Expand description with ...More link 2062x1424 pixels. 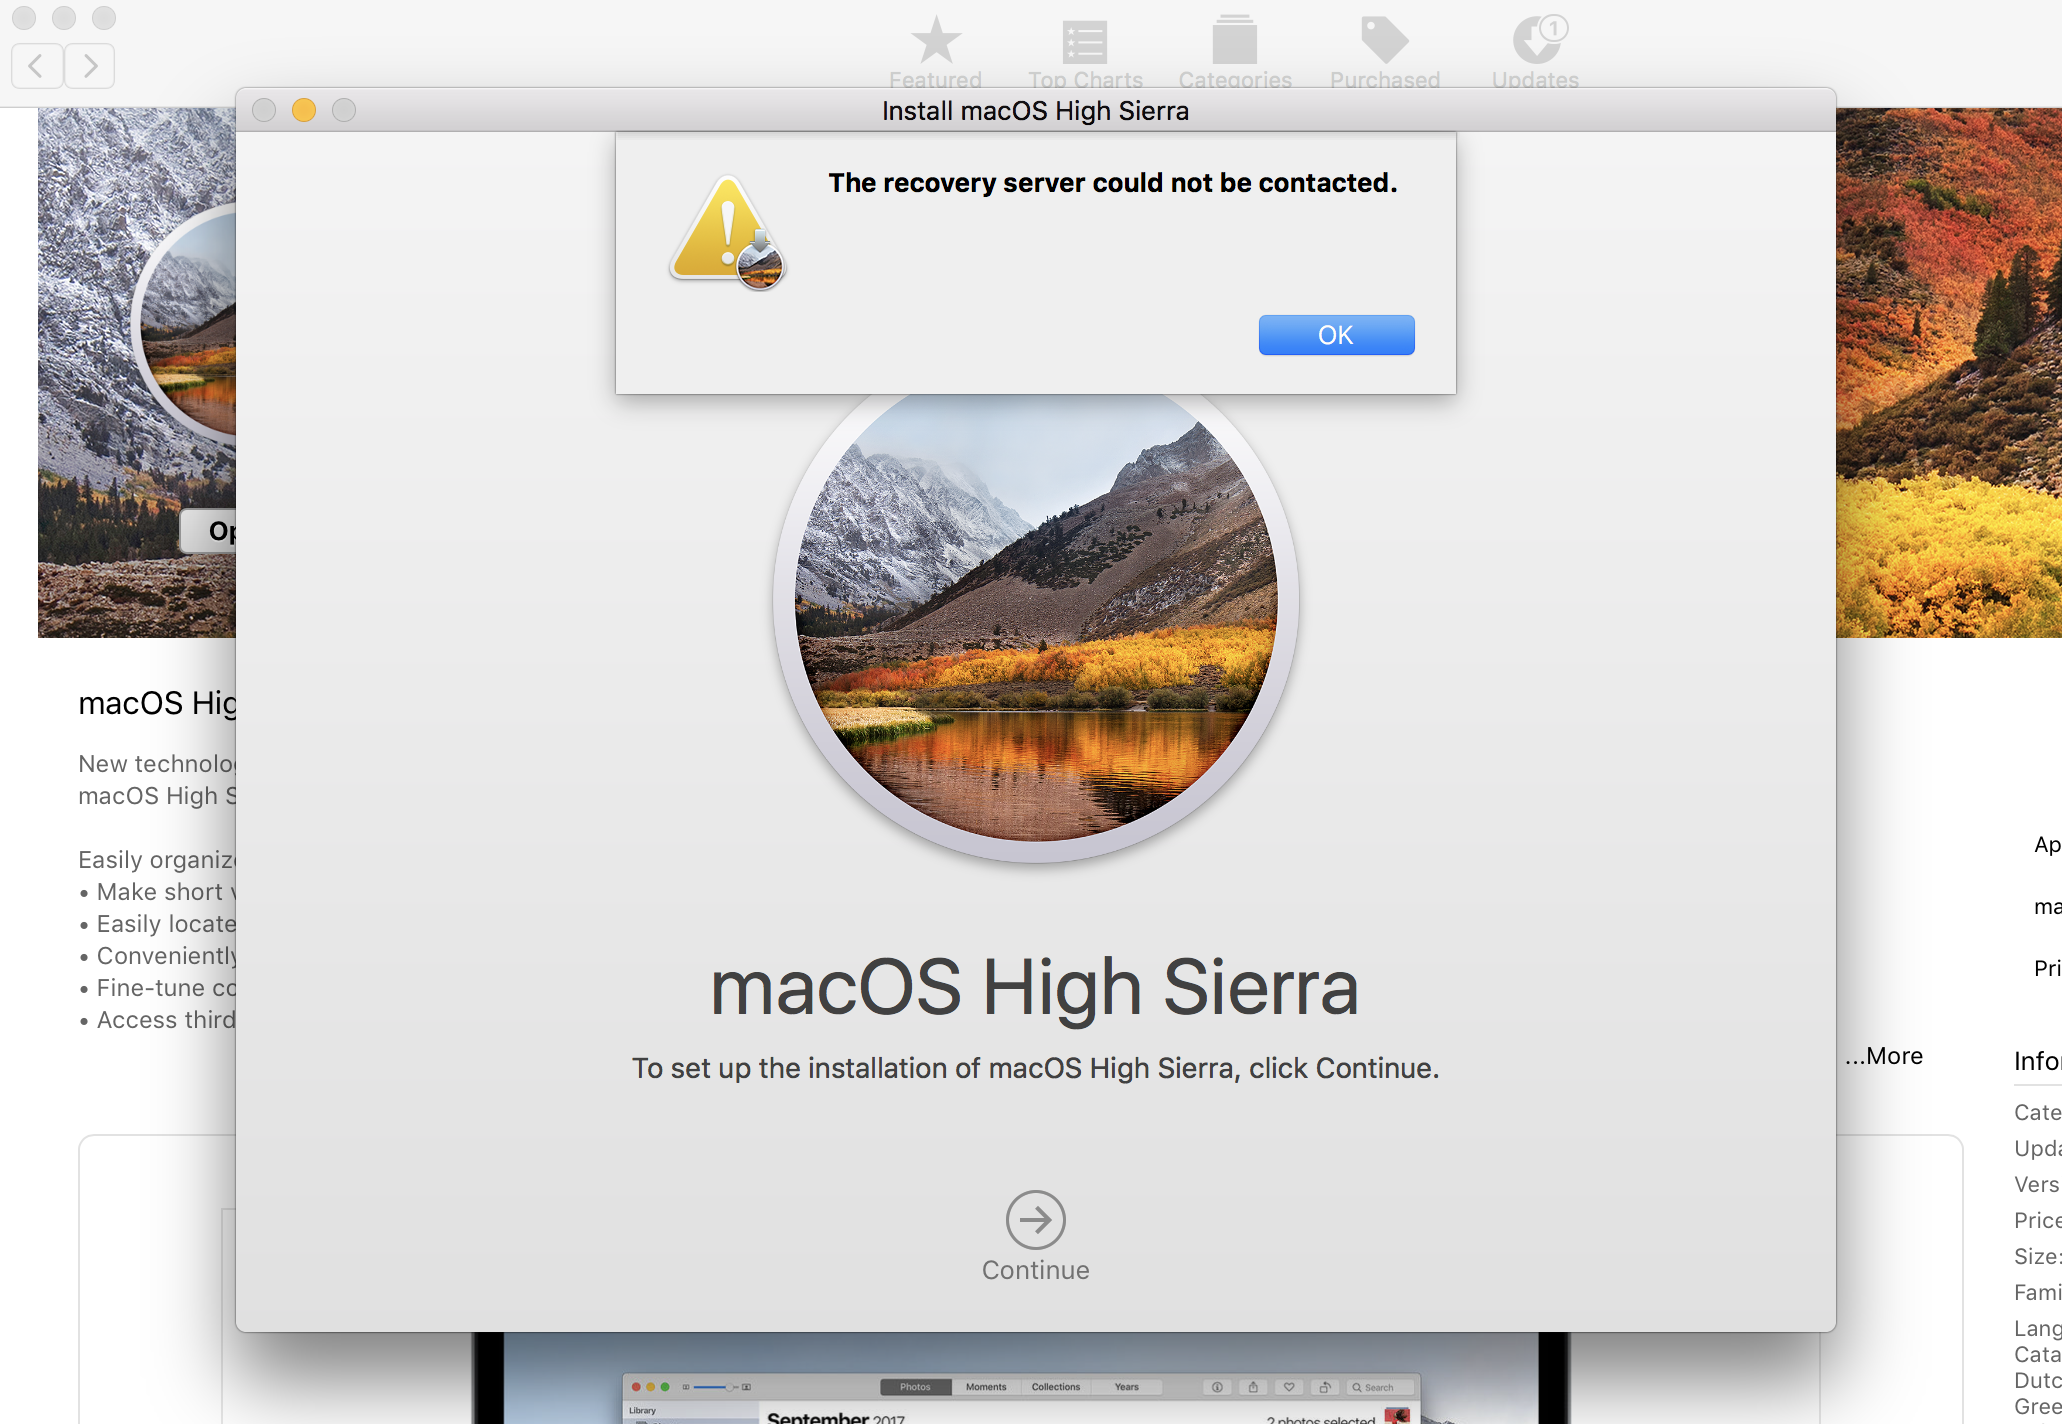click(x=1884, y=1056)
